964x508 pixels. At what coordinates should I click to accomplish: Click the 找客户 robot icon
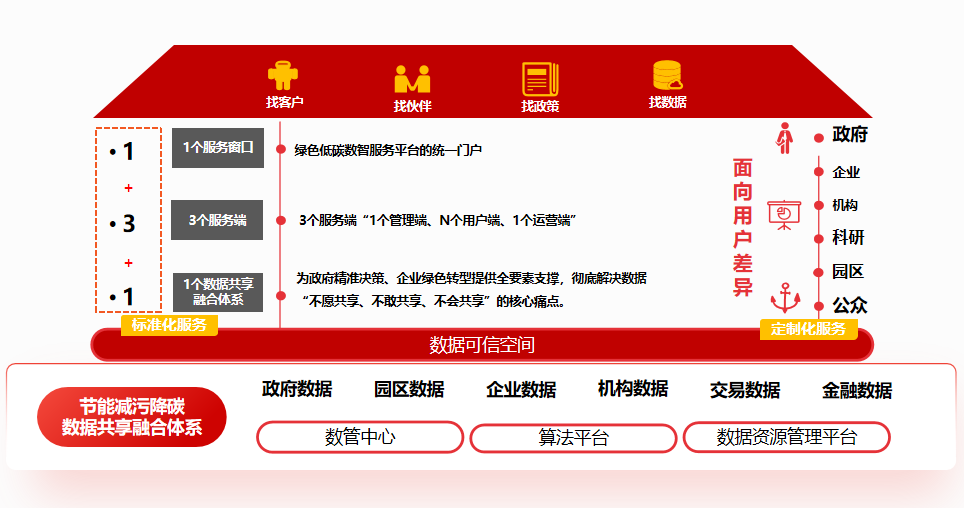point(284,77)
